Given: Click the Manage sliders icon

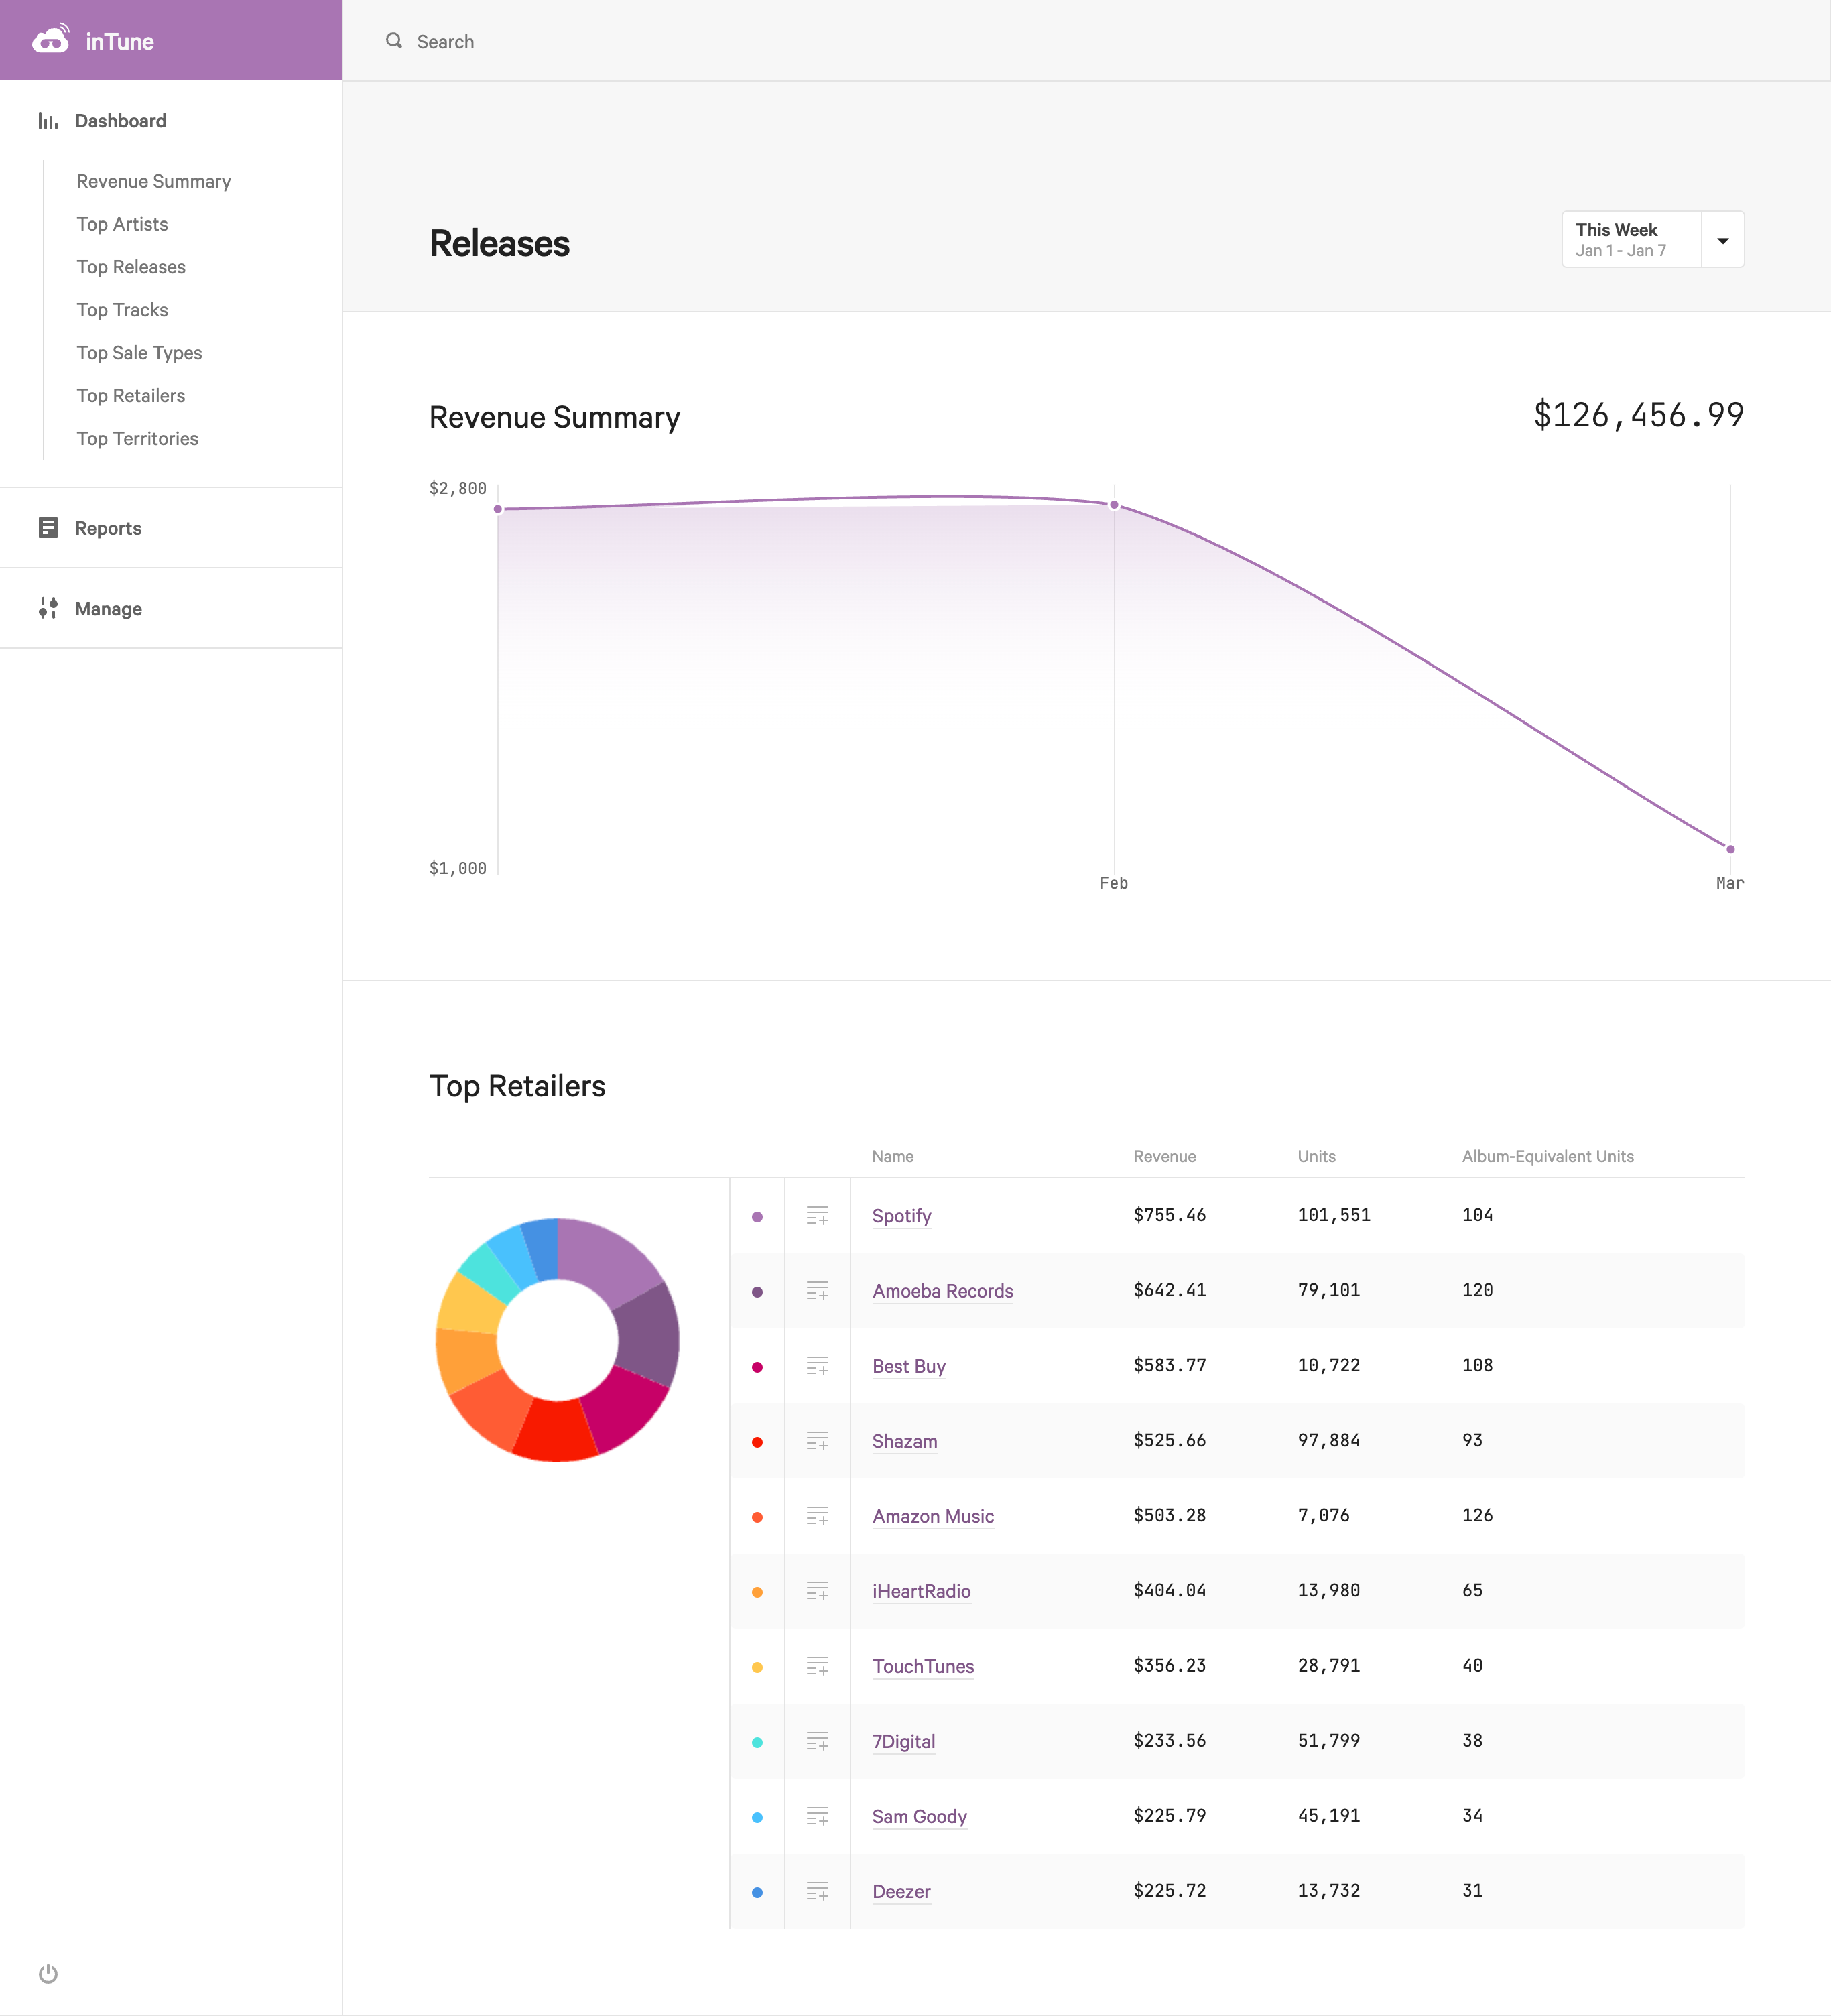Looking at the screenshot, I should 48,608.
